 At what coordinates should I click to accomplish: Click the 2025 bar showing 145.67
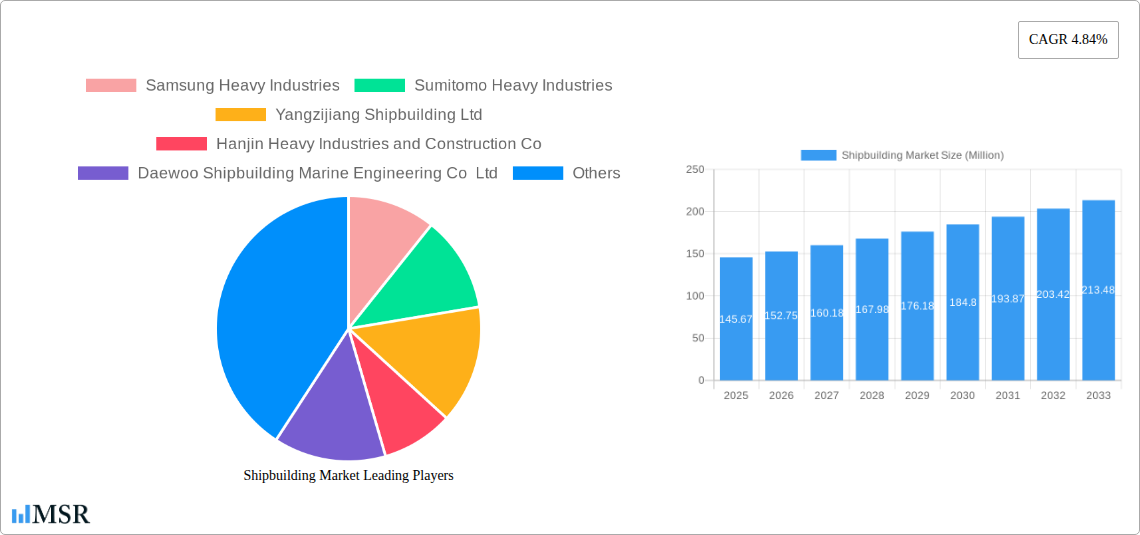click(x=736, y=319)
